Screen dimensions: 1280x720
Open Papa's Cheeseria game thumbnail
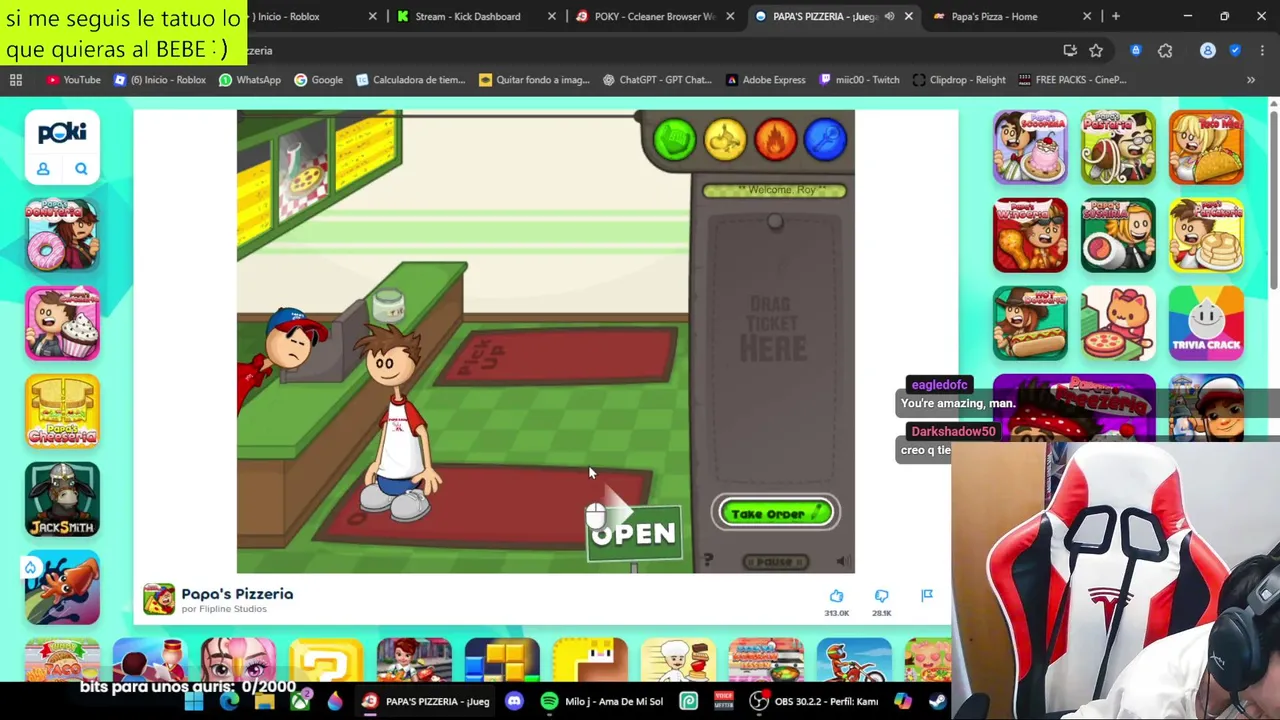pos(62,411)
